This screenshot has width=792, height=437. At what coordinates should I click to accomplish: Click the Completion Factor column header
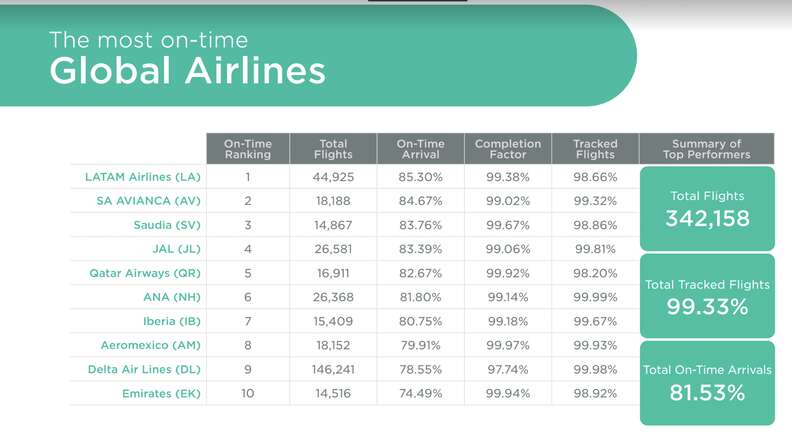click(x=507, y=149)
